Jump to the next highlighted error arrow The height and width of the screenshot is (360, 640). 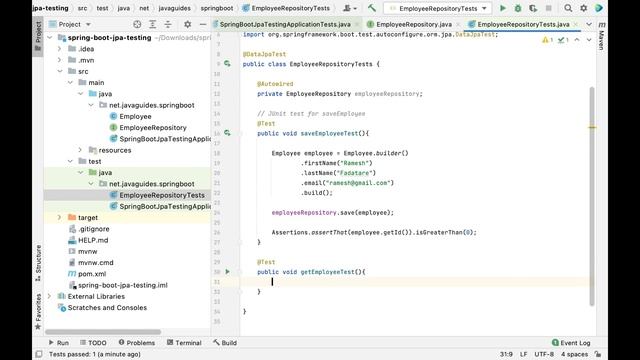click(x=589, y=40)
